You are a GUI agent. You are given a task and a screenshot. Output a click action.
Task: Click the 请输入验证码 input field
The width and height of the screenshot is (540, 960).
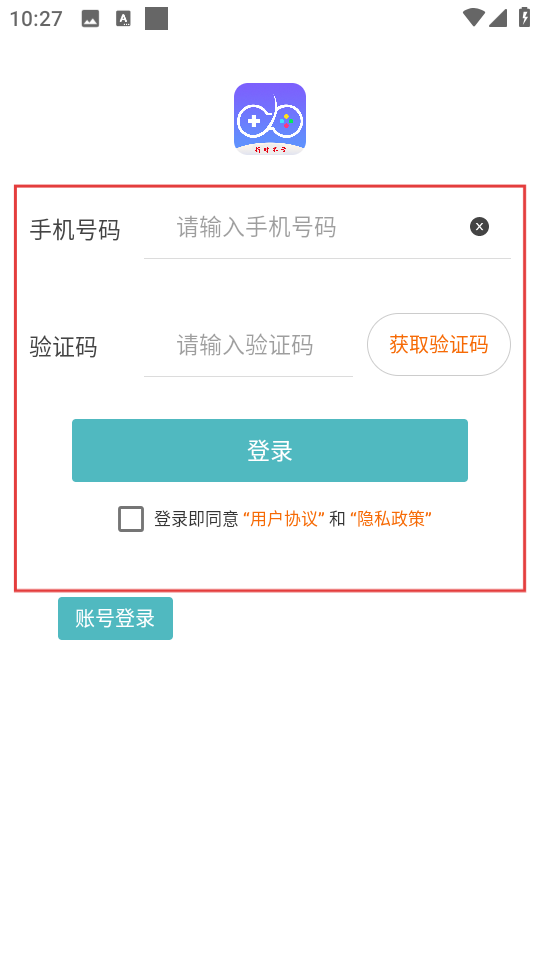[x=248, y=346]
